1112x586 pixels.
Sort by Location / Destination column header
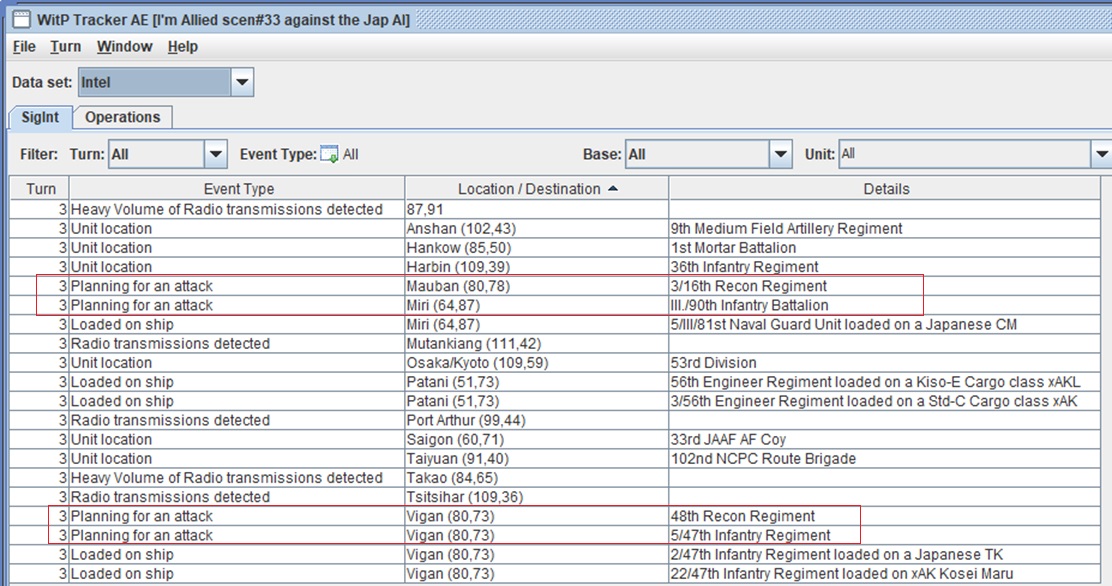click(537, 189)
